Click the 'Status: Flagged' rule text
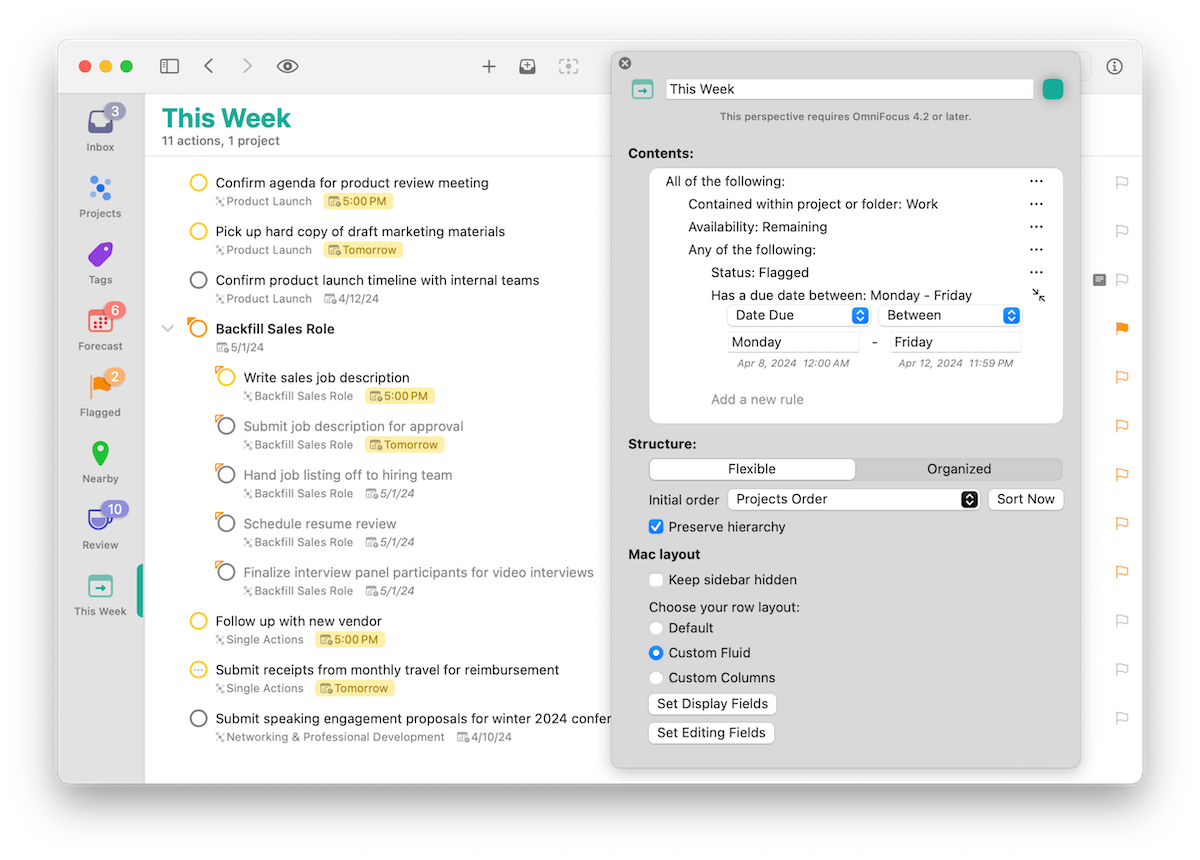The image size is (1200, 860). click(x=760, y=272)
